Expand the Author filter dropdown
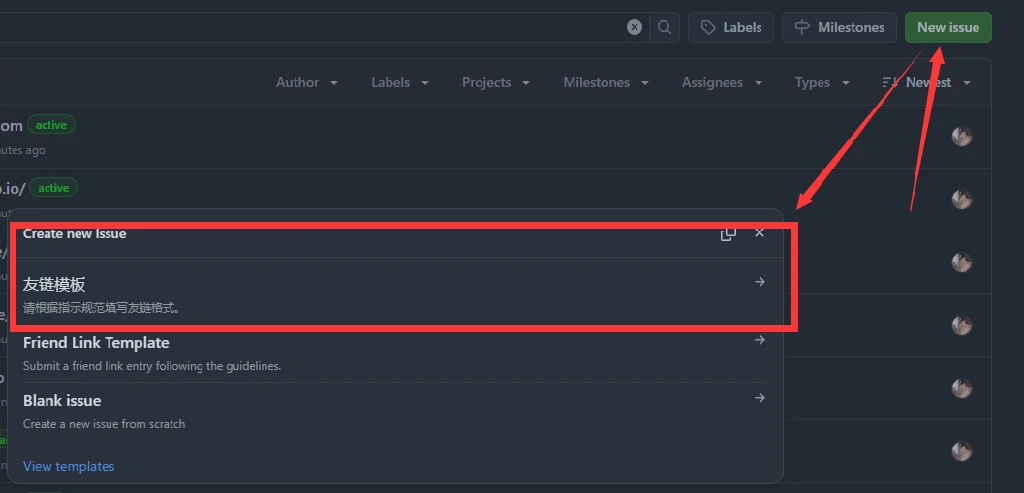Viewport: 1024px width, 493px height. click(307, 83)
